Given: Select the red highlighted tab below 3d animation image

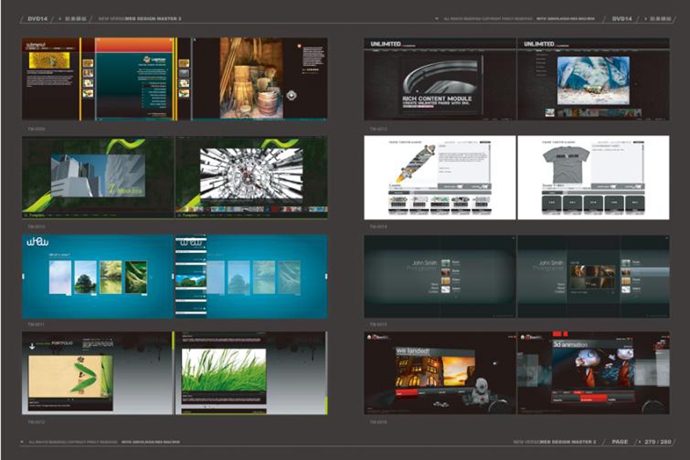Looking at the screenshot, I should coord(594,399).
